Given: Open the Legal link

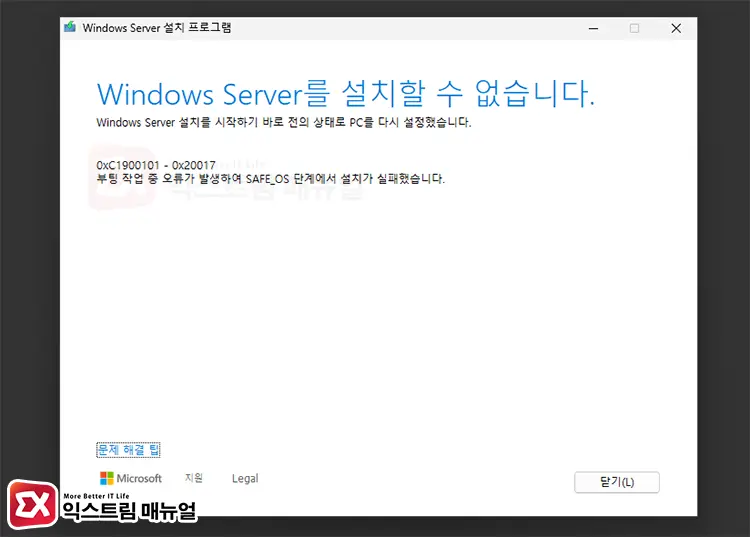Looking at the screenshot, I should pos(245,478).
